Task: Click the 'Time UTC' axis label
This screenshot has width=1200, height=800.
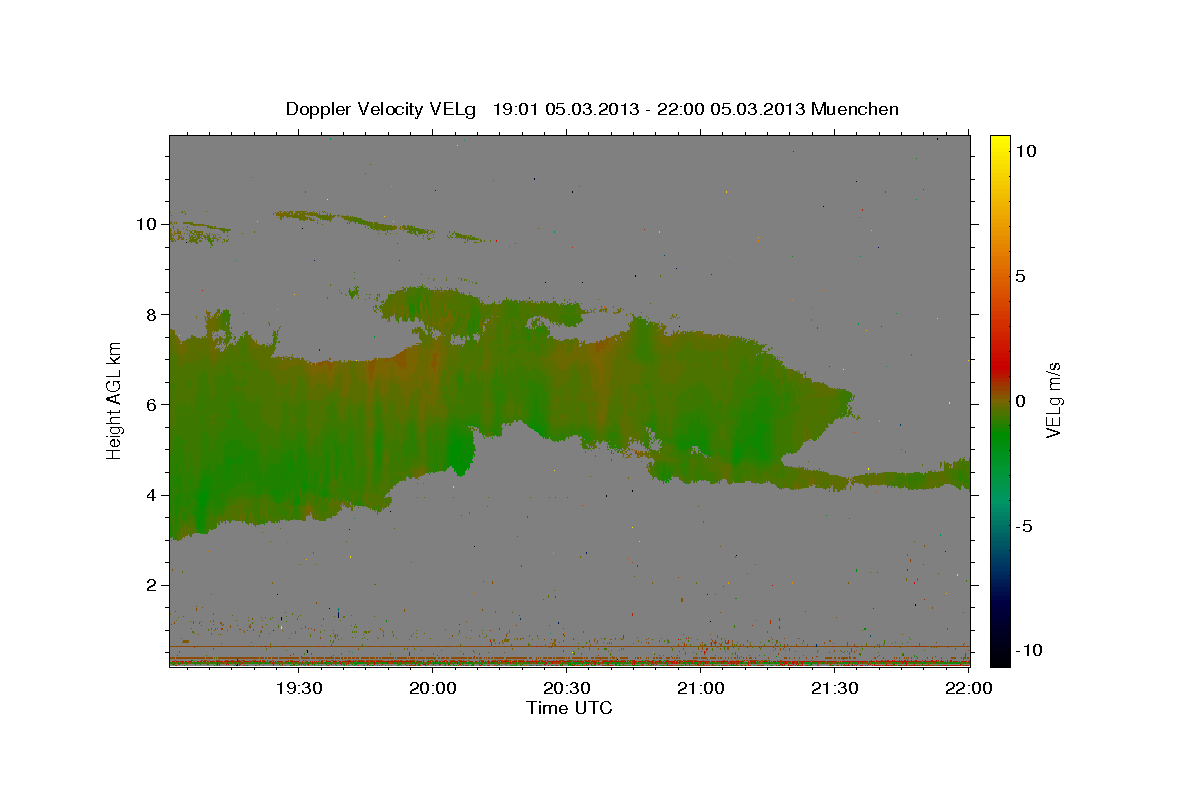Action: tap(569, 708)
